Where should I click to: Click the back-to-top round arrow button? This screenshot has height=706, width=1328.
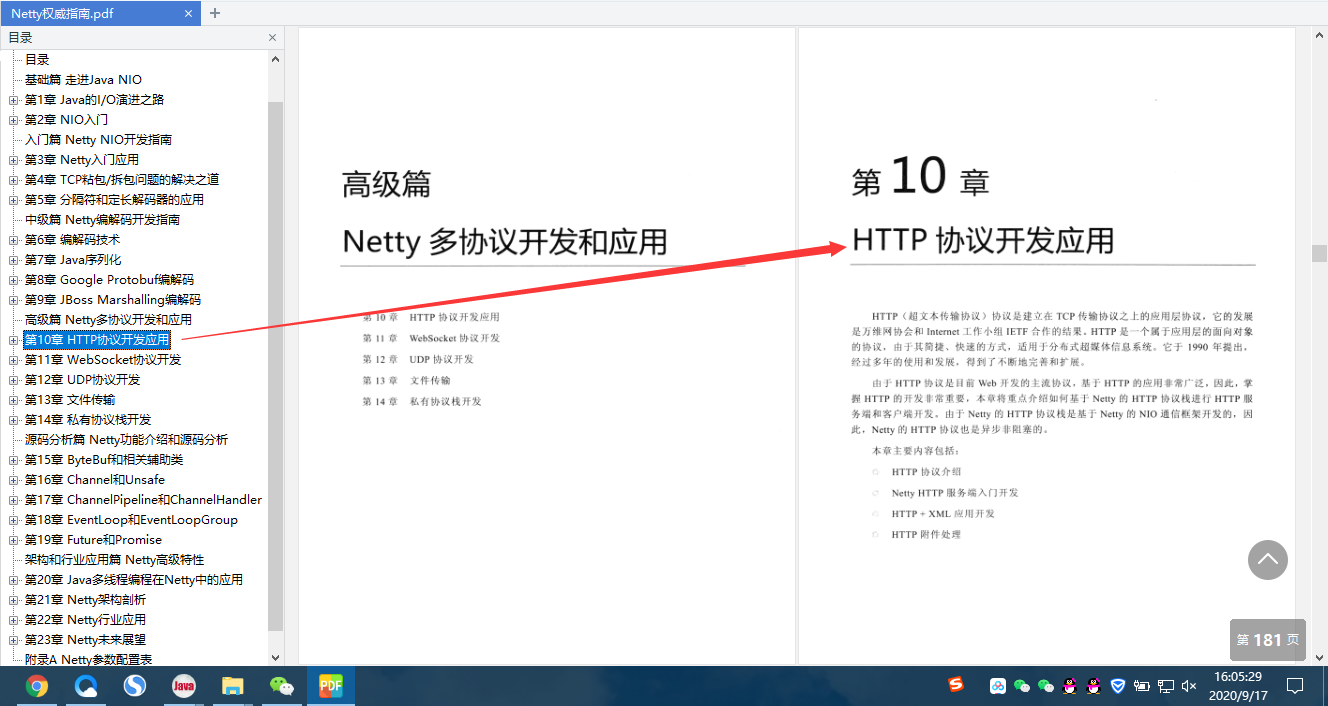tap(1267, 560)
